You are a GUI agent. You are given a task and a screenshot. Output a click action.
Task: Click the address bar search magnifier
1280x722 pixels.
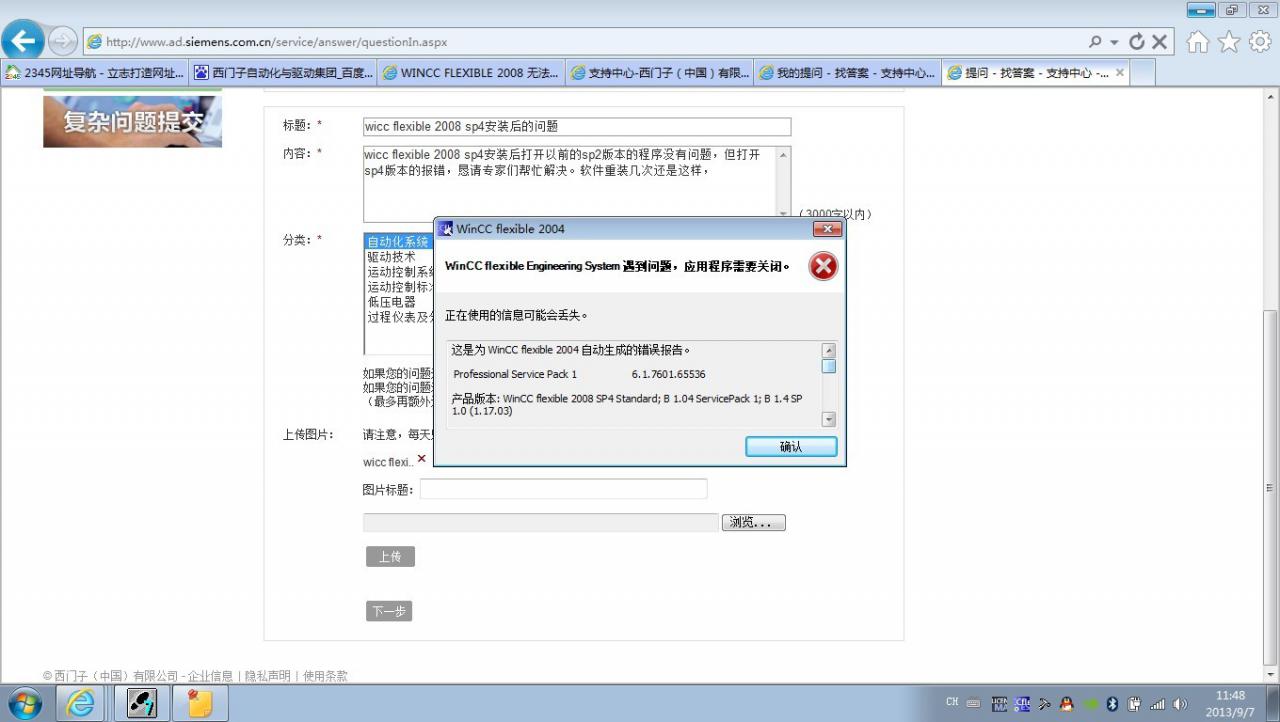point(1095,42)
